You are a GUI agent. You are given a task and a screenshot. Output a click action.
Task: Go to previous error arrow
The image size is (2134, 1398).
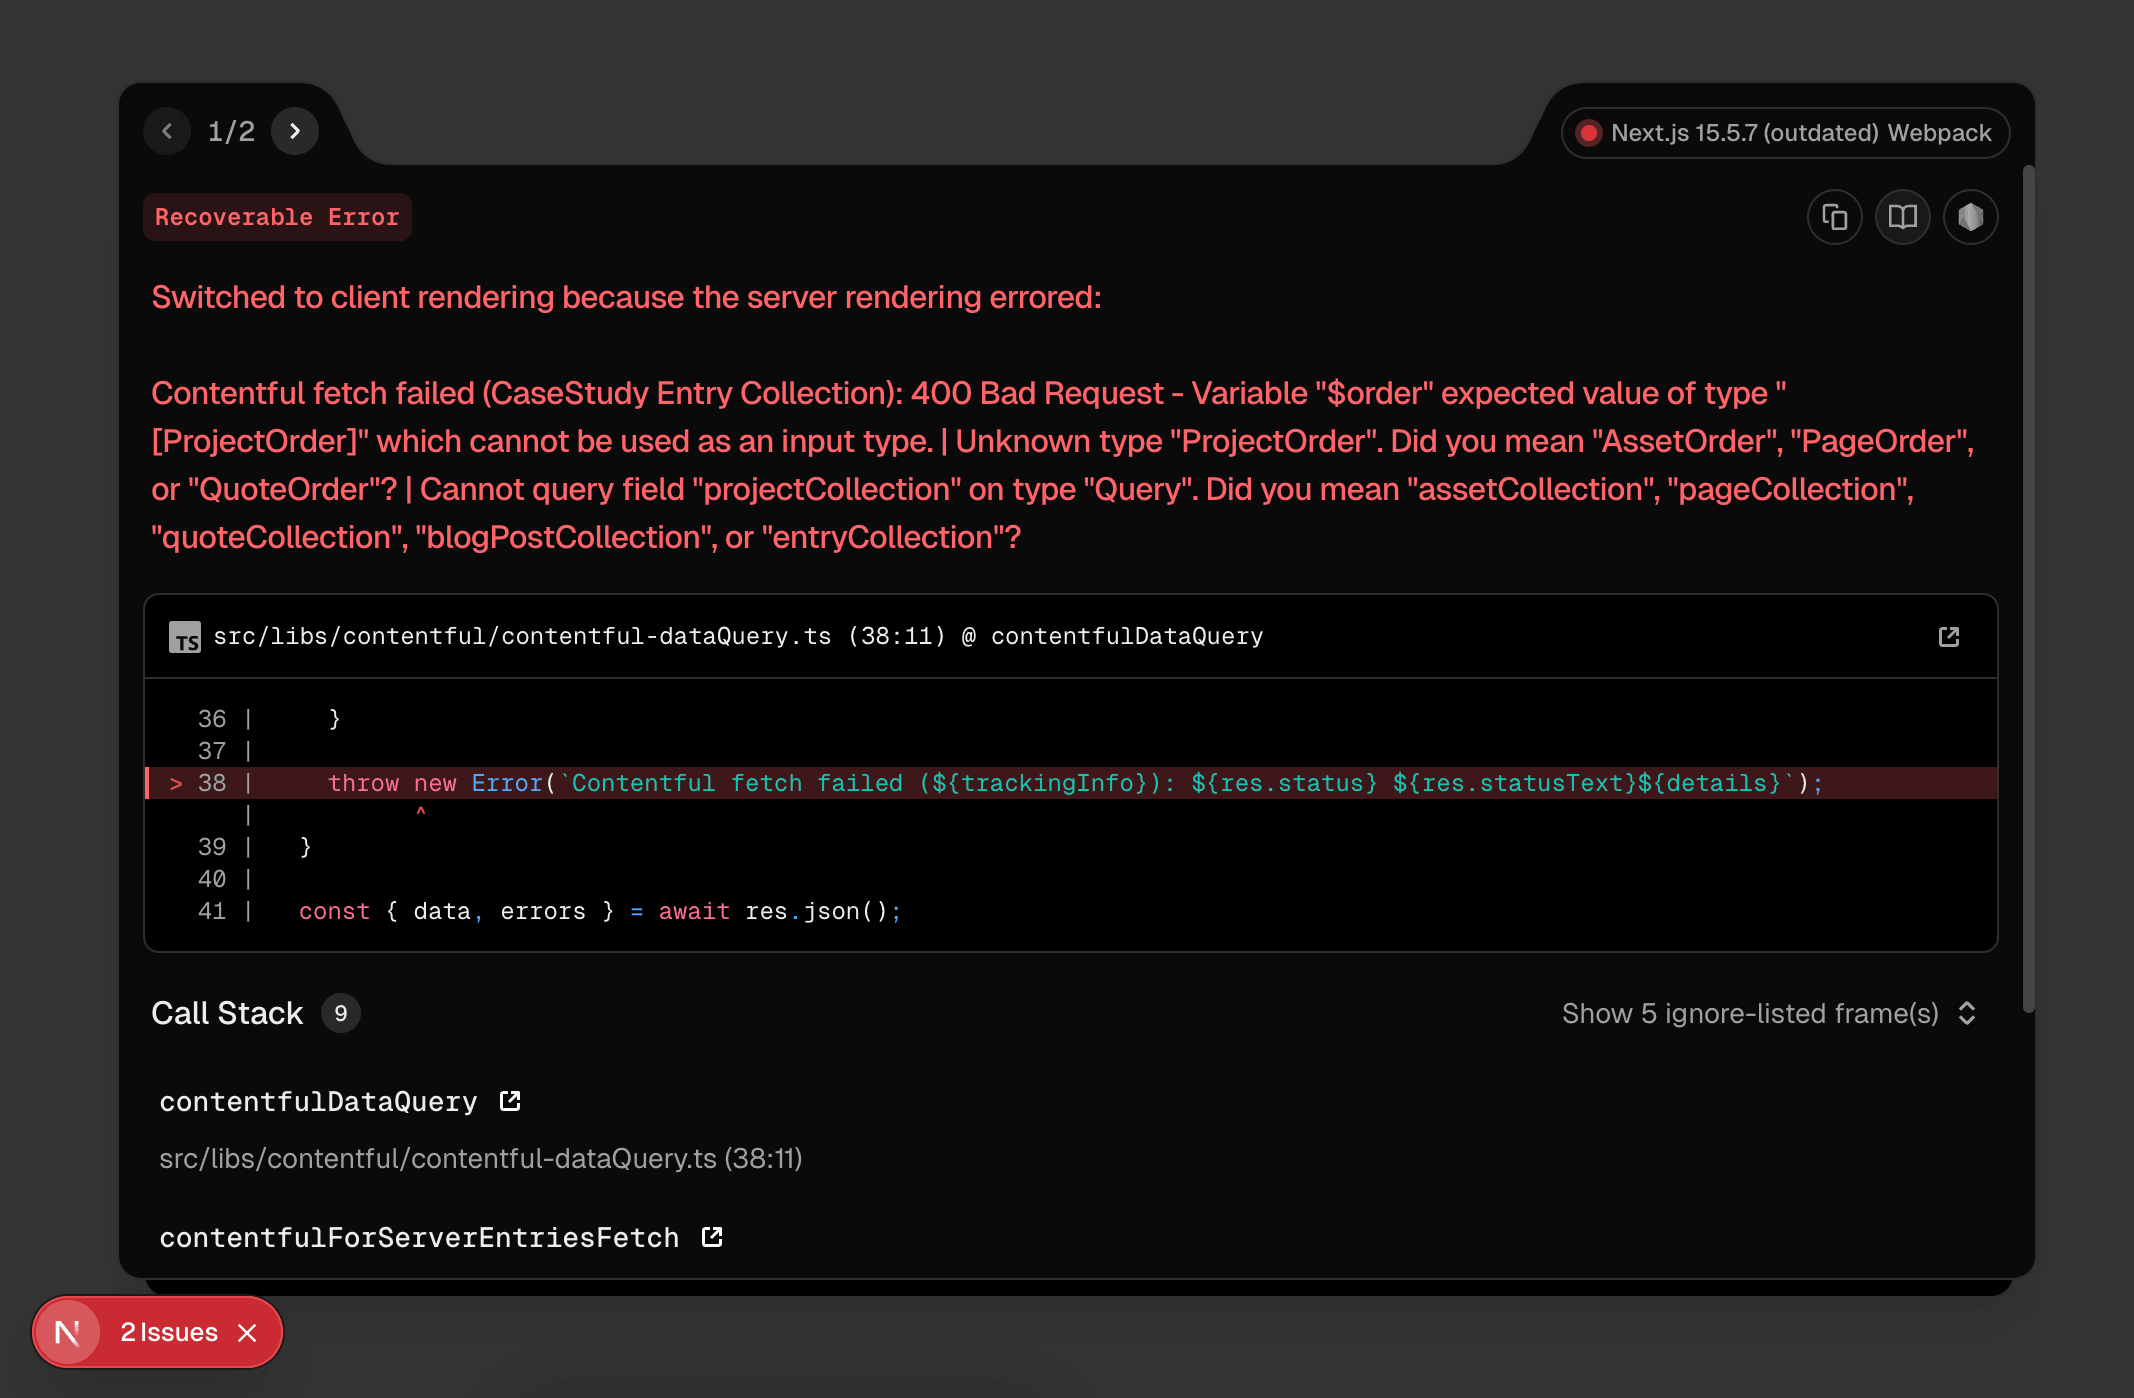coord(167,131)
